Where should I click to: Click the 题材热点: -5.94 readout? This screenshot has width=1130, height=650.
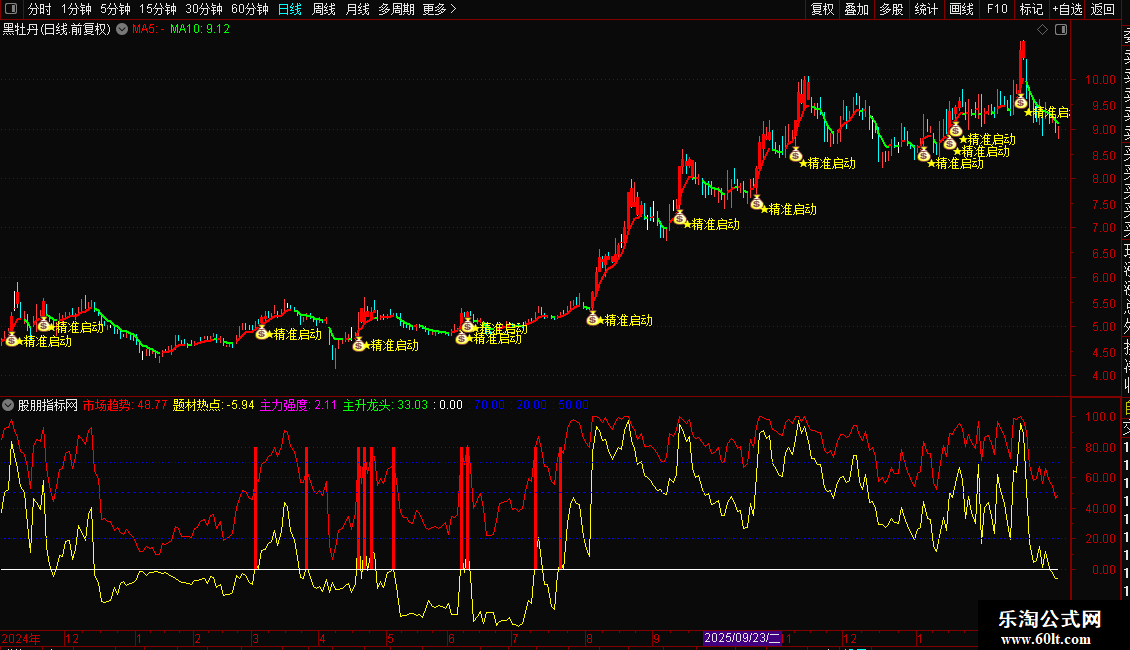(x=213, y=405)
